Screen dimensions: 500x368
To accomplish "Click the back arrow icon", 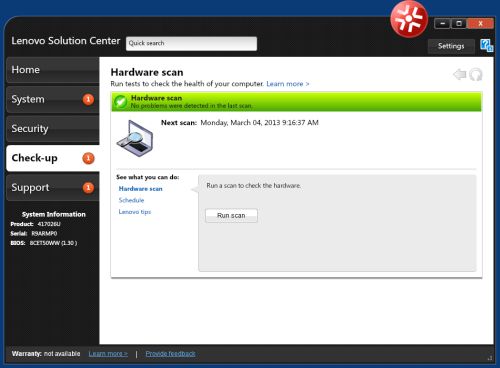I will [460, 74].
